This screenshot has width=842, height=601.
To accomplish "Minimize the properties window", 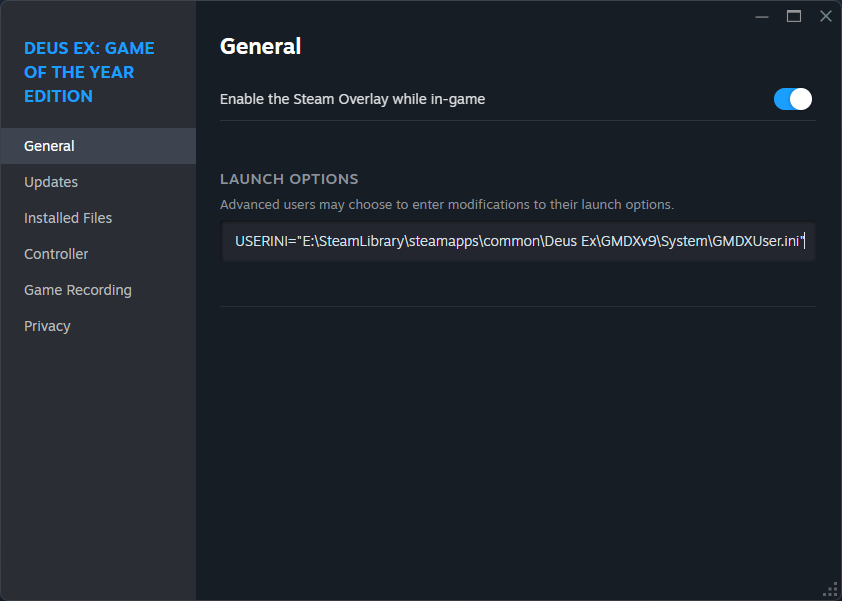I will (762, 16).
